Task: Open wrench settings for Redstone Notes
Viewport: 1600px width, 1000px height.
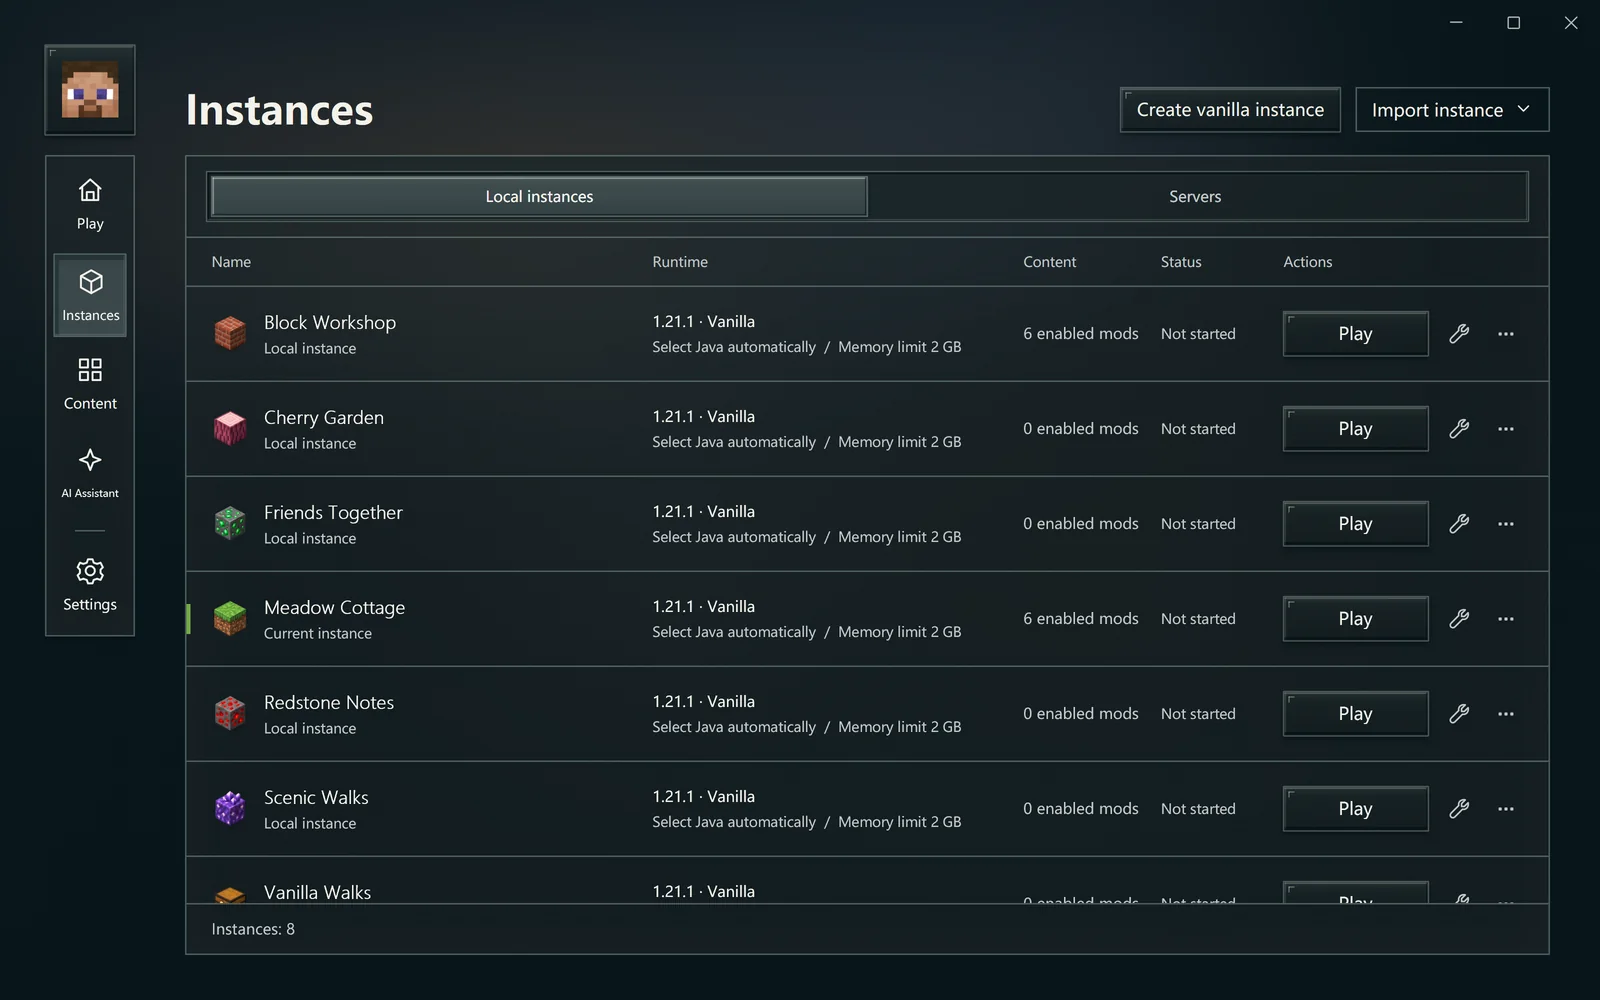Action: pos(1459,714)
